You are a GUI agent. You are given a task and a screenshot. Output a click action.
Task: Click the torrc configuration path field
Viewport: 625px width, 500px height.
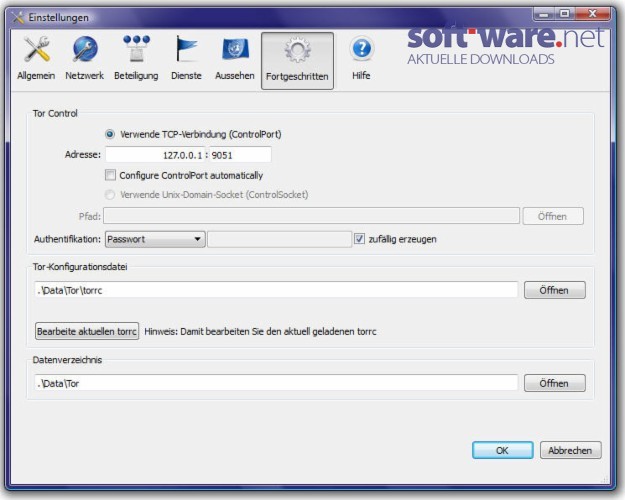276,290
